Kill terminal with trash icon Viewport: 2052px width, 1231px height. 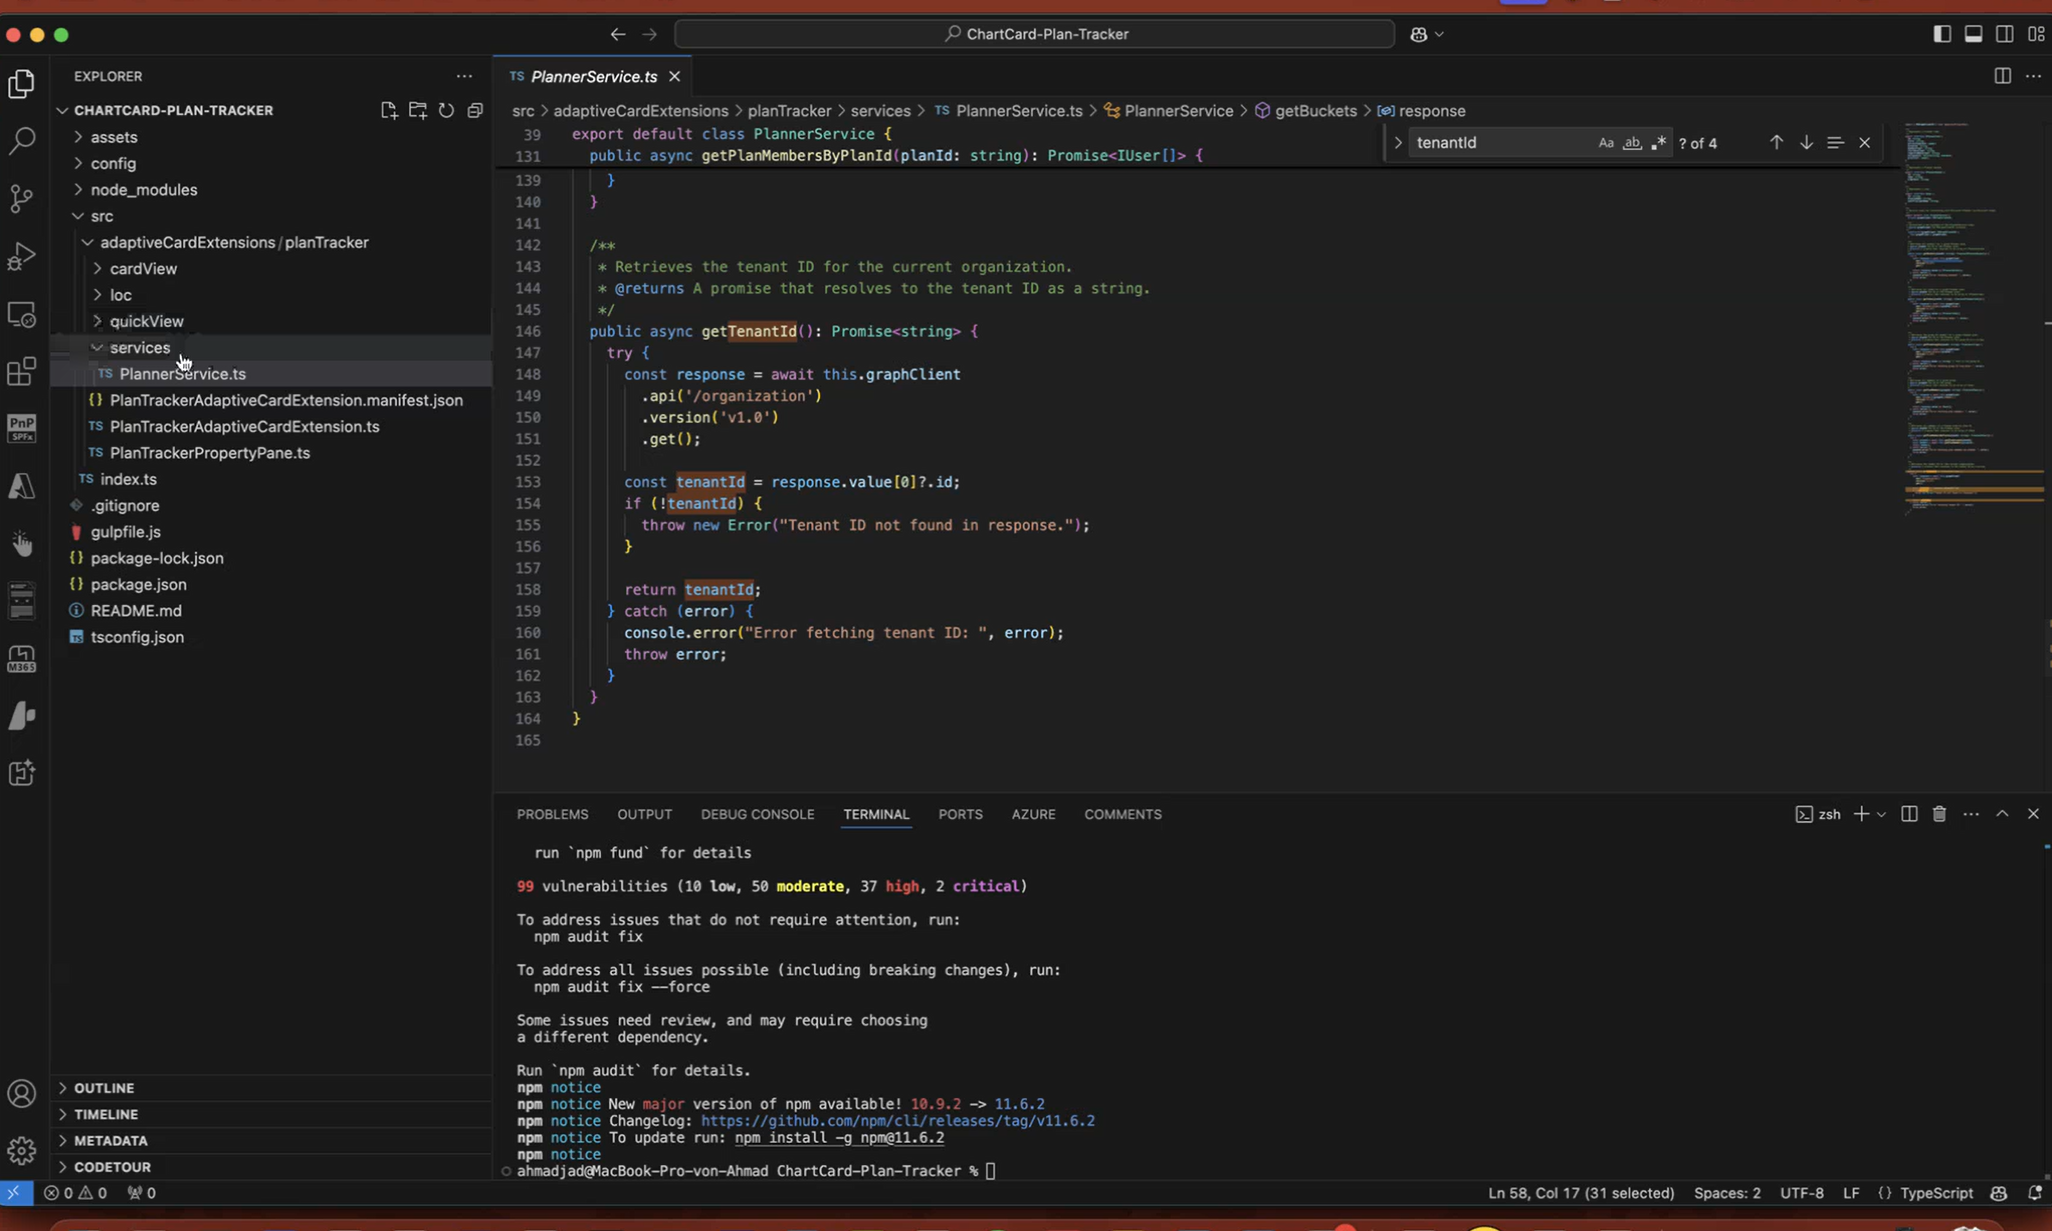(x=1939, y=814)
